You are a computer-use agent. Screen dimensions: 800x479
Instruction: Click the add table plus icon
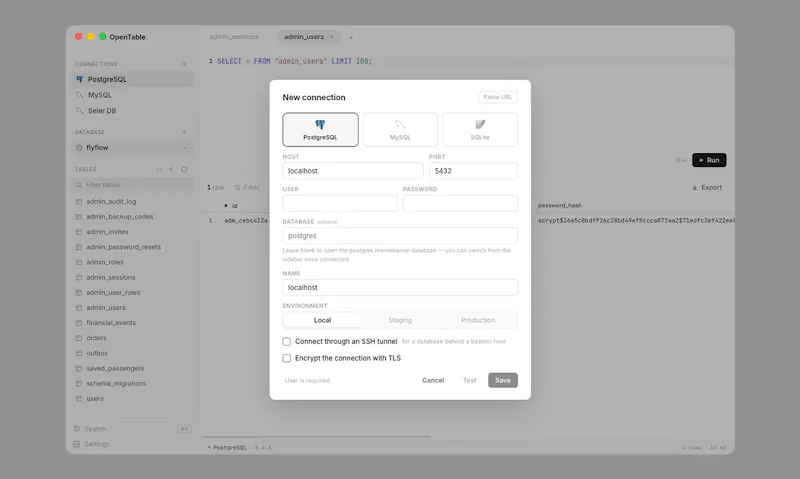[x=171, y=169]
